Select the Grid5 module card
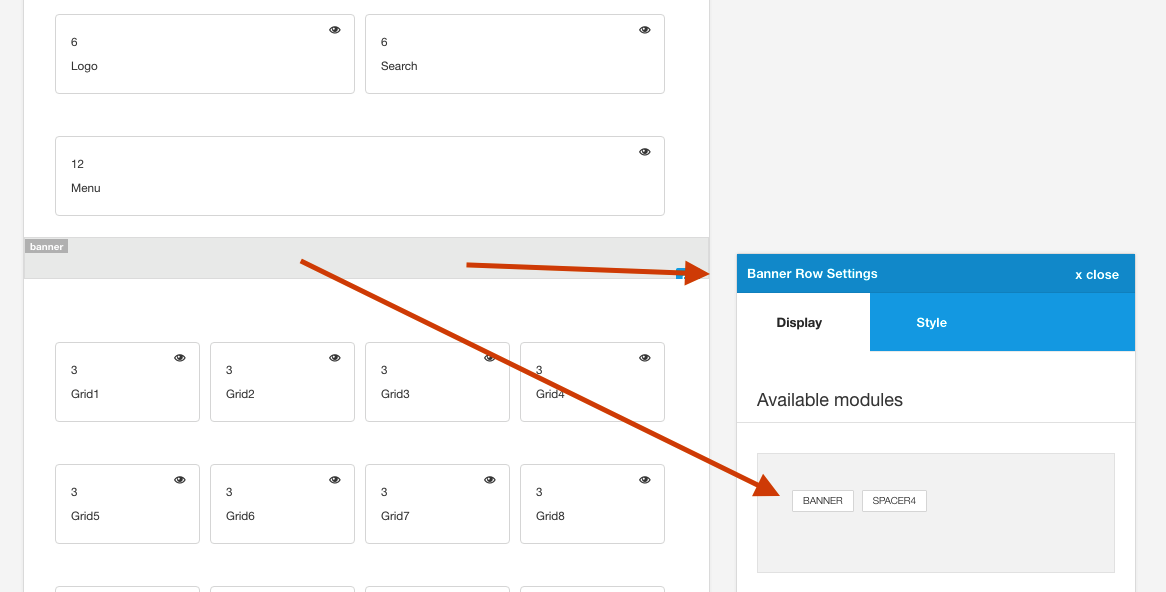1166x592 pixels. point(127,503)
